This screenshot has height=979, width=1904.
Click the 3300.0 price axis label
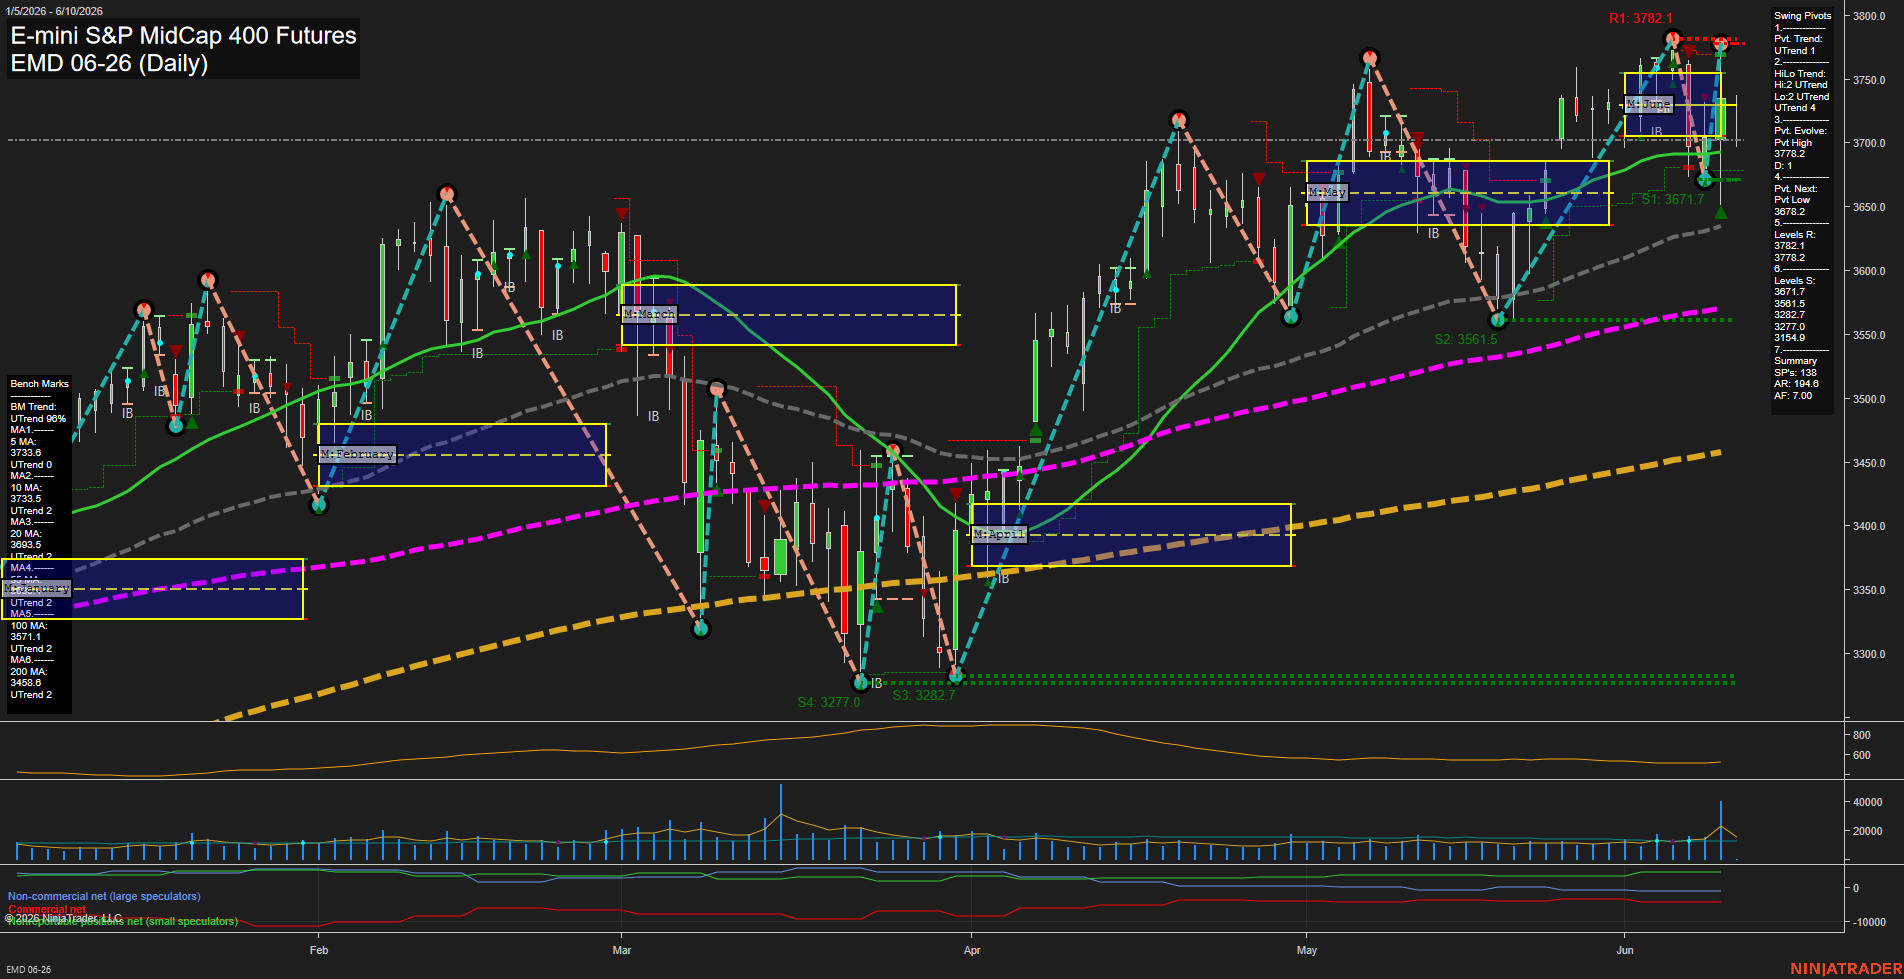pyautogui.click(x=1869, y=654)
